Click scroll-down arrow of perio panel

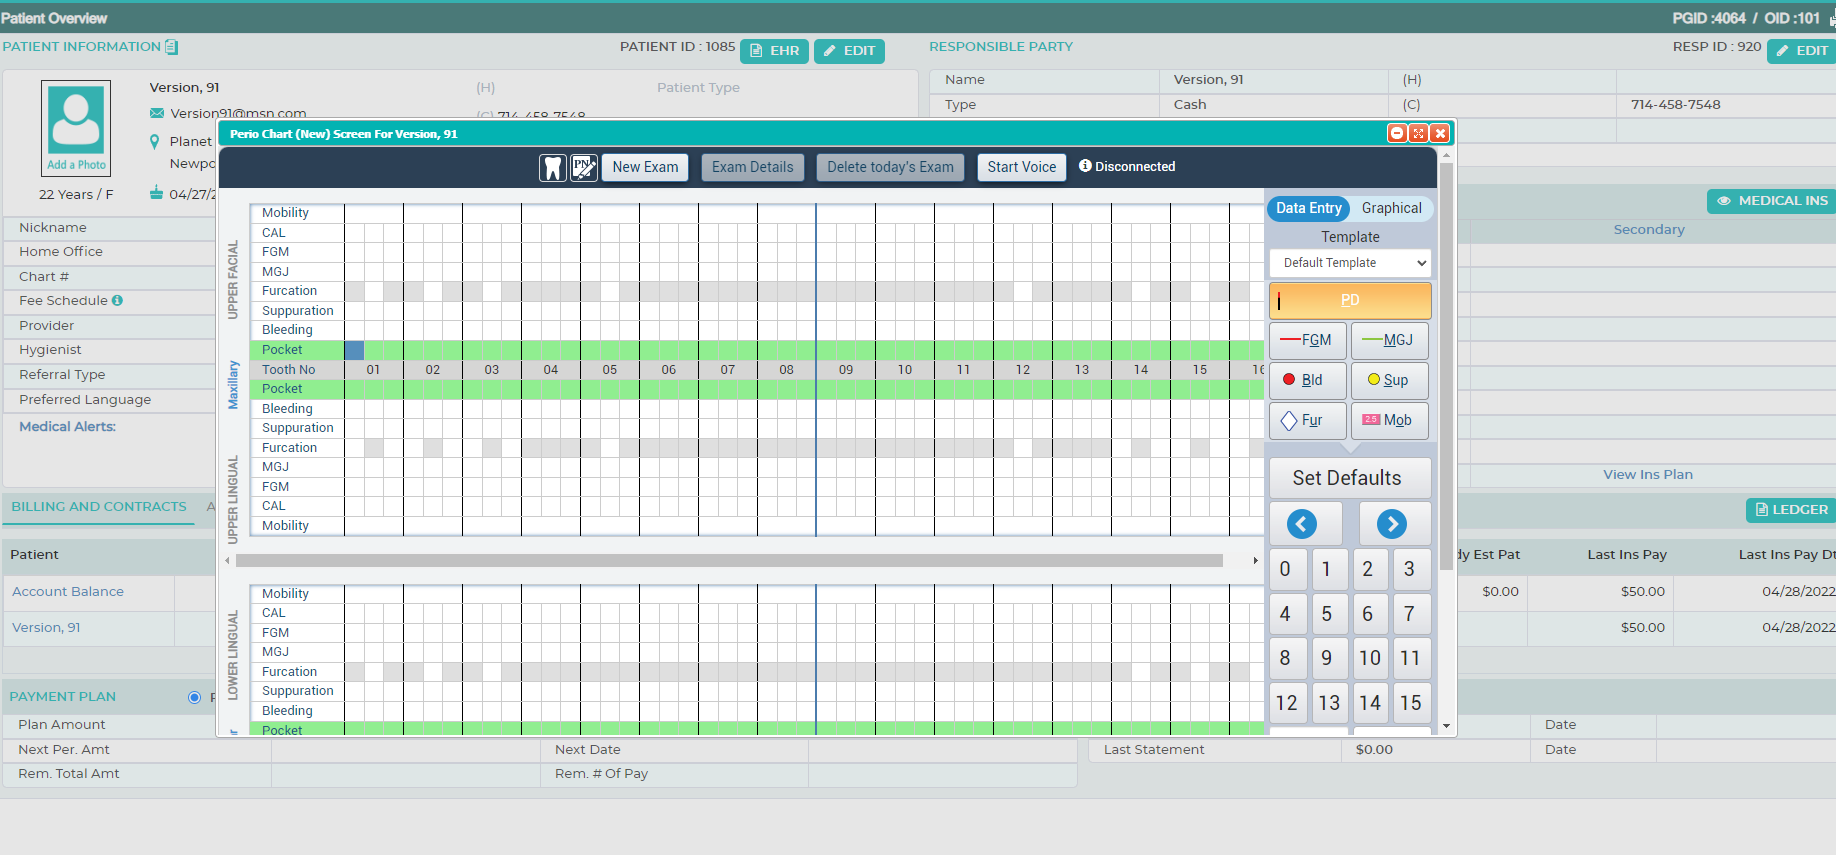[1446, 726]
